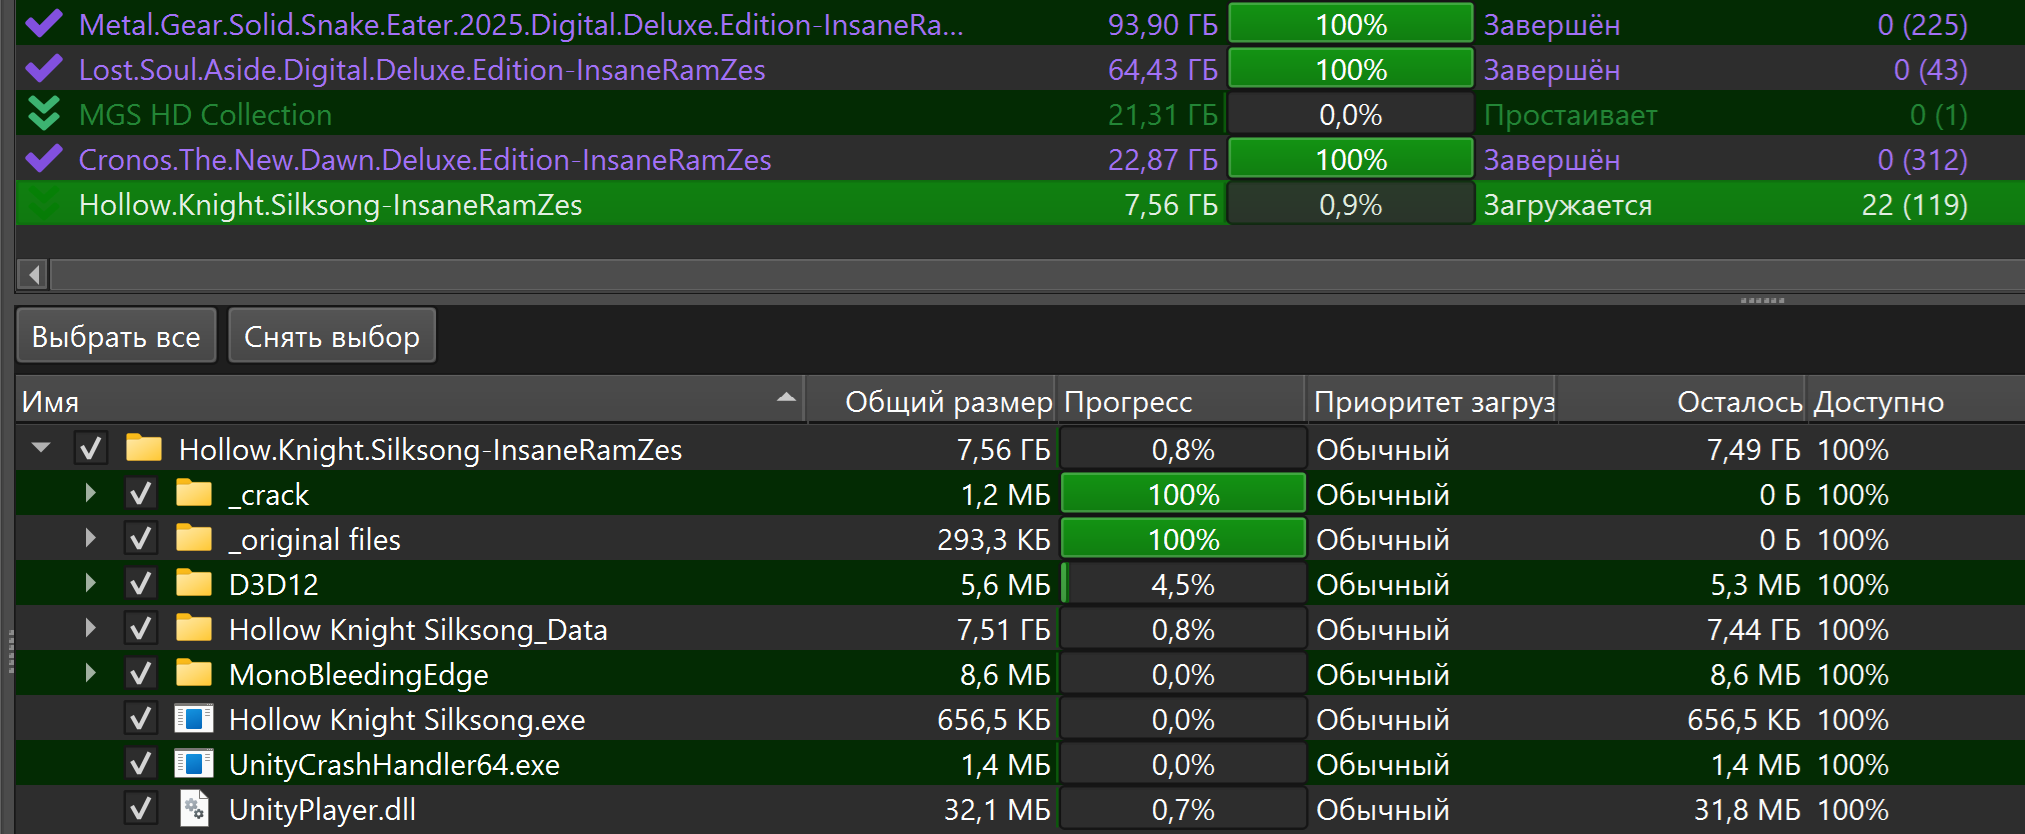Click the 0 (312) seeds value
2025x834 pixels.
coord(1922,160)
